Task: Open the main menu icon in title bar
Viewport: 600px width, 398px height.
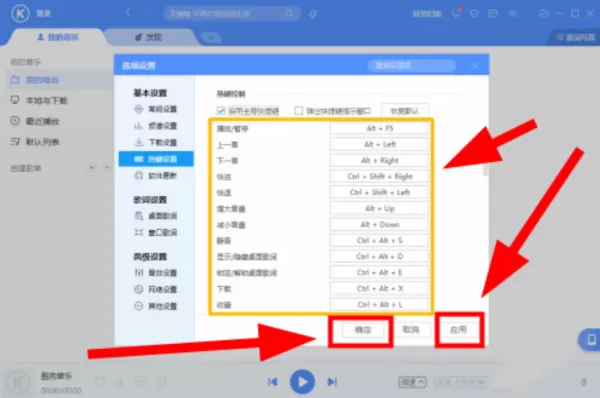Action: (513, 14)
